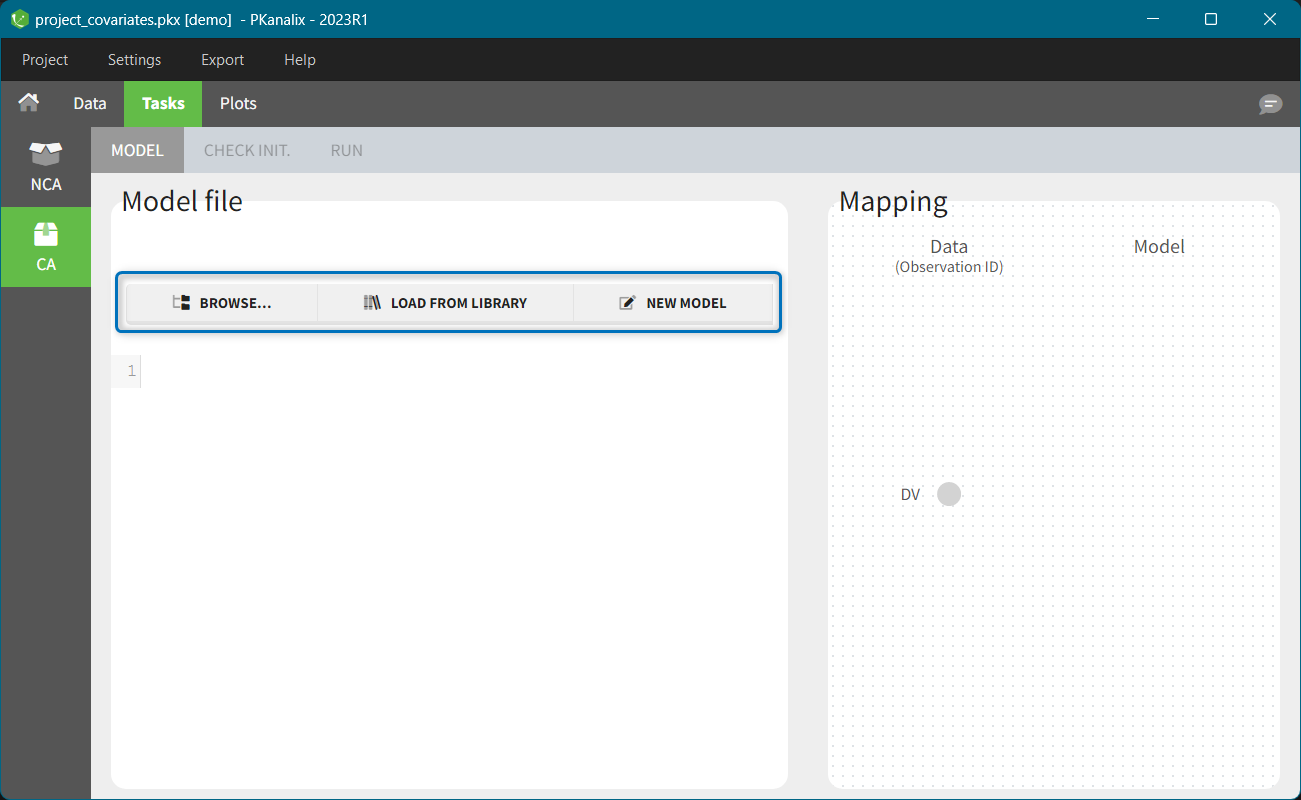Click the PKanalix logo in title bar
1301x800 pixels.
click(x=19, y=19)
